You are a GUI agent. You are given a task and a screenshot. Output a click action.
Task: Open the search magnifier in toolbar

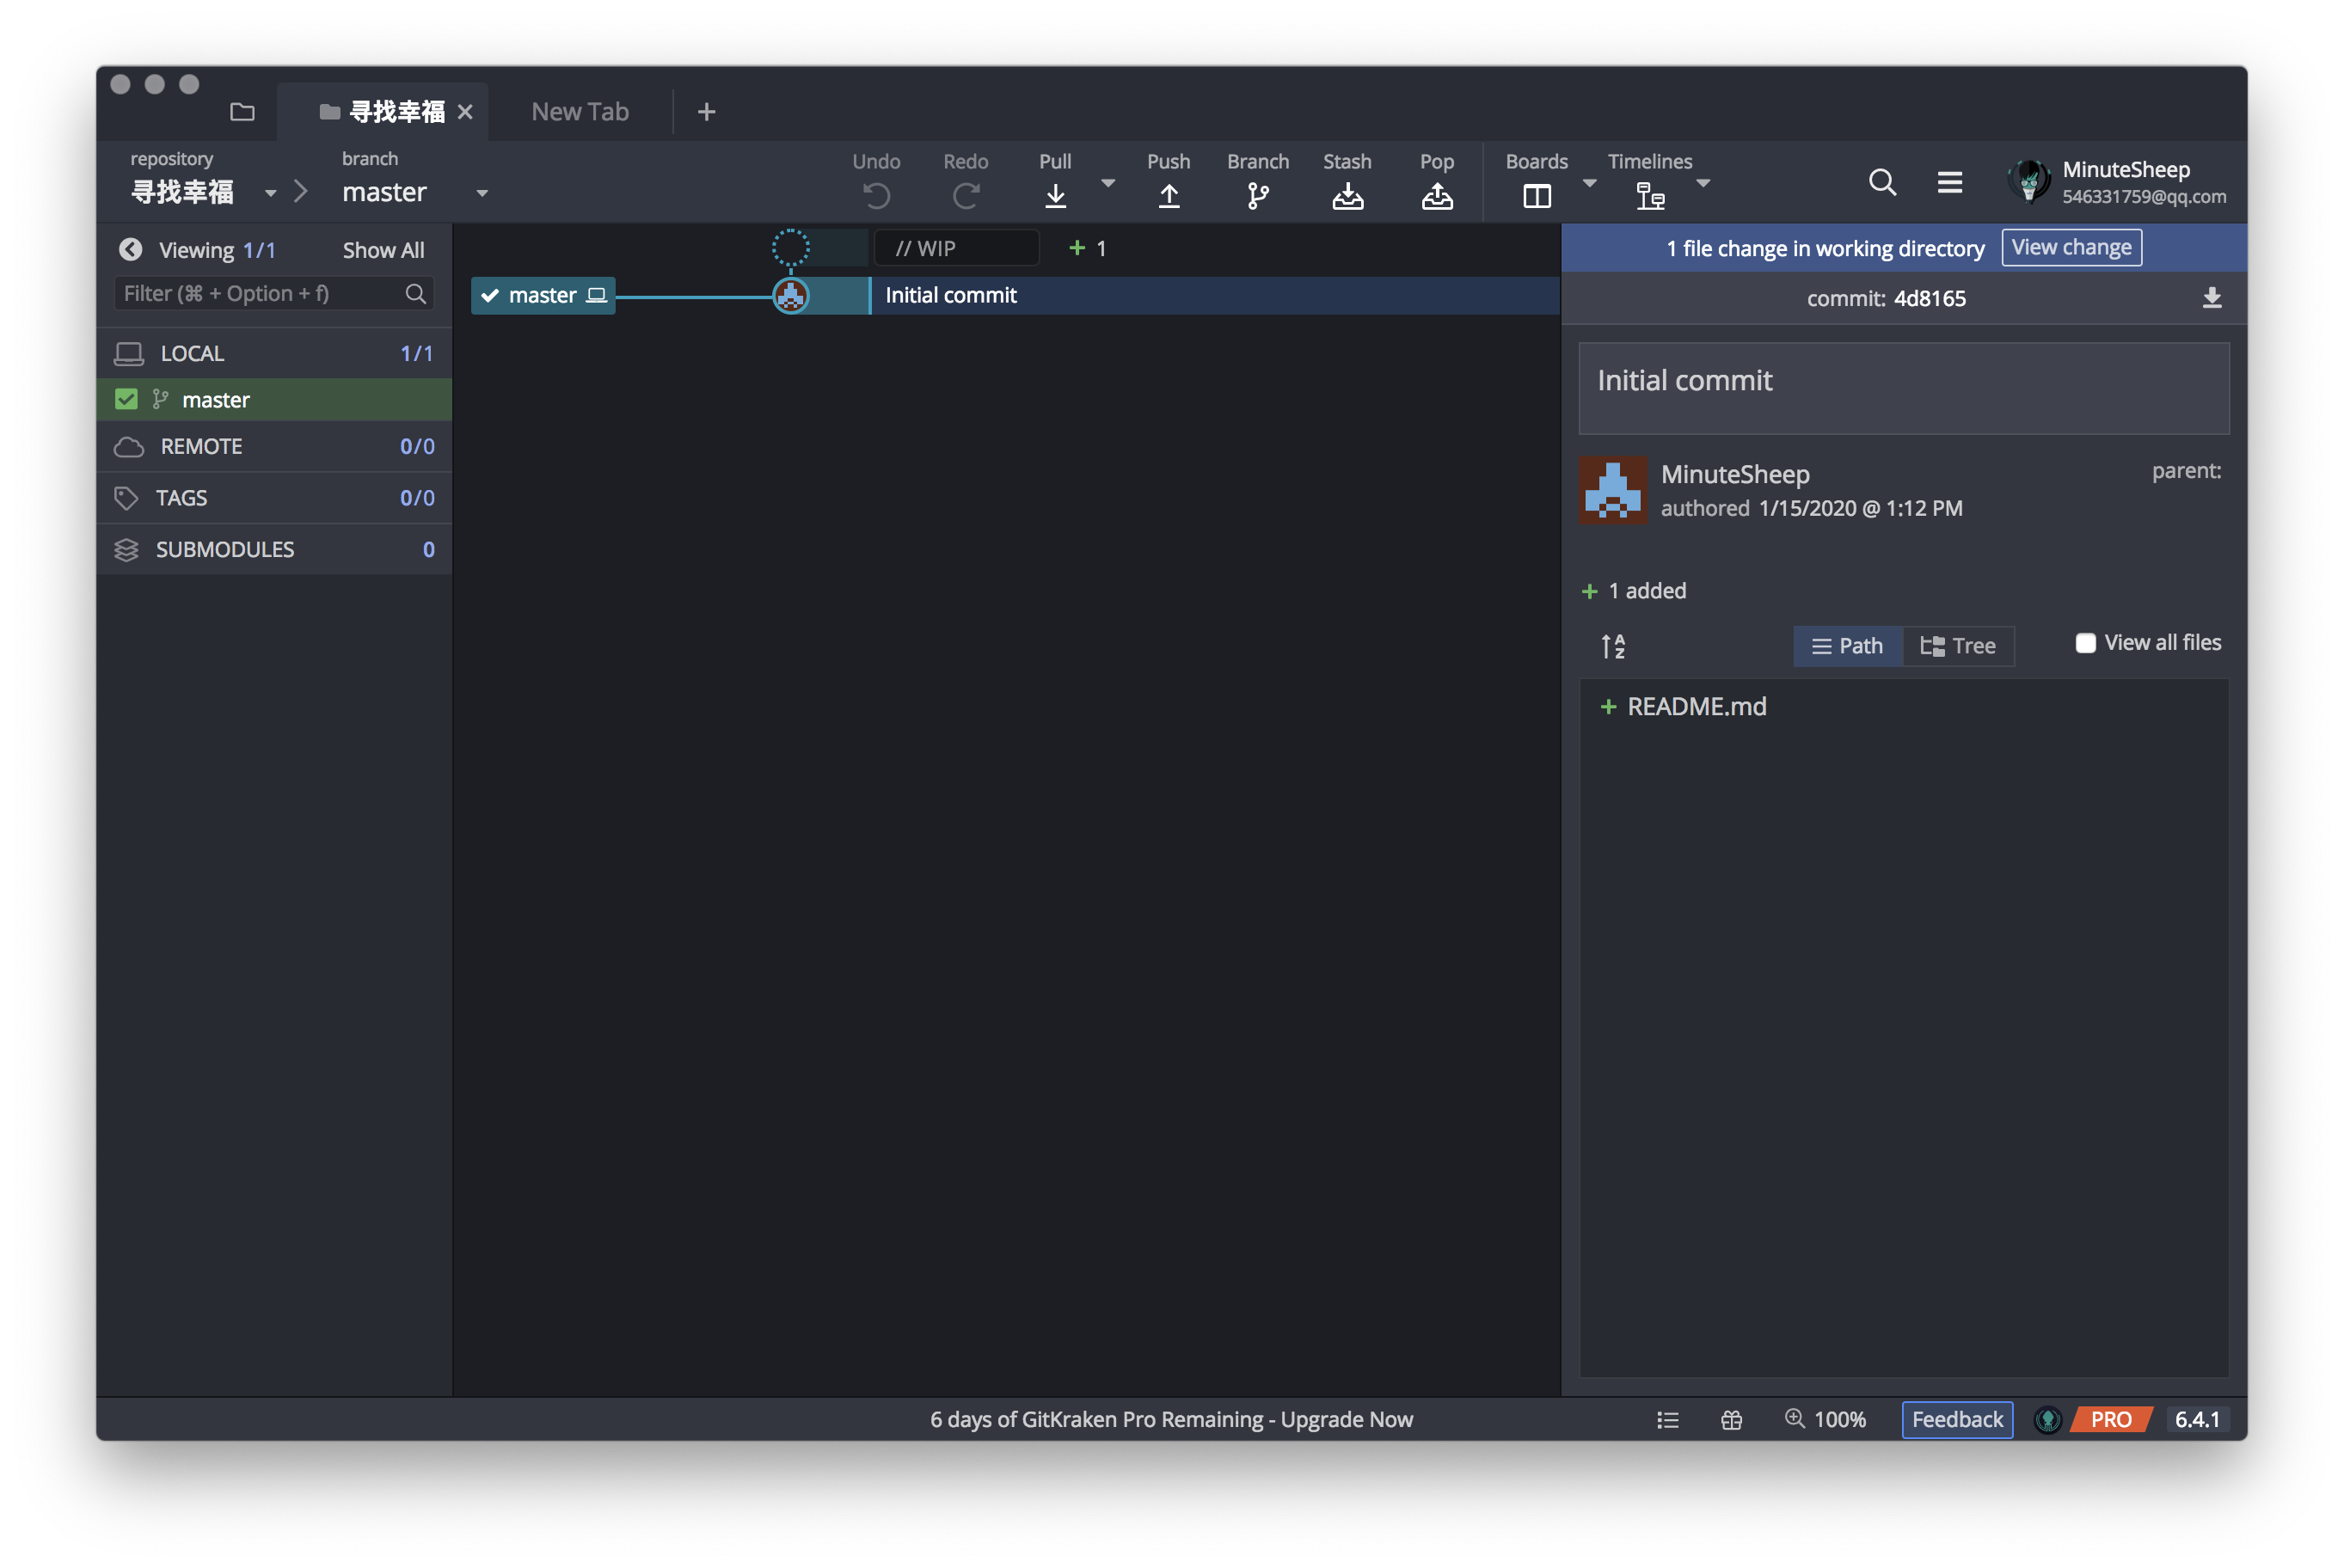click(x=1882, y=182)
